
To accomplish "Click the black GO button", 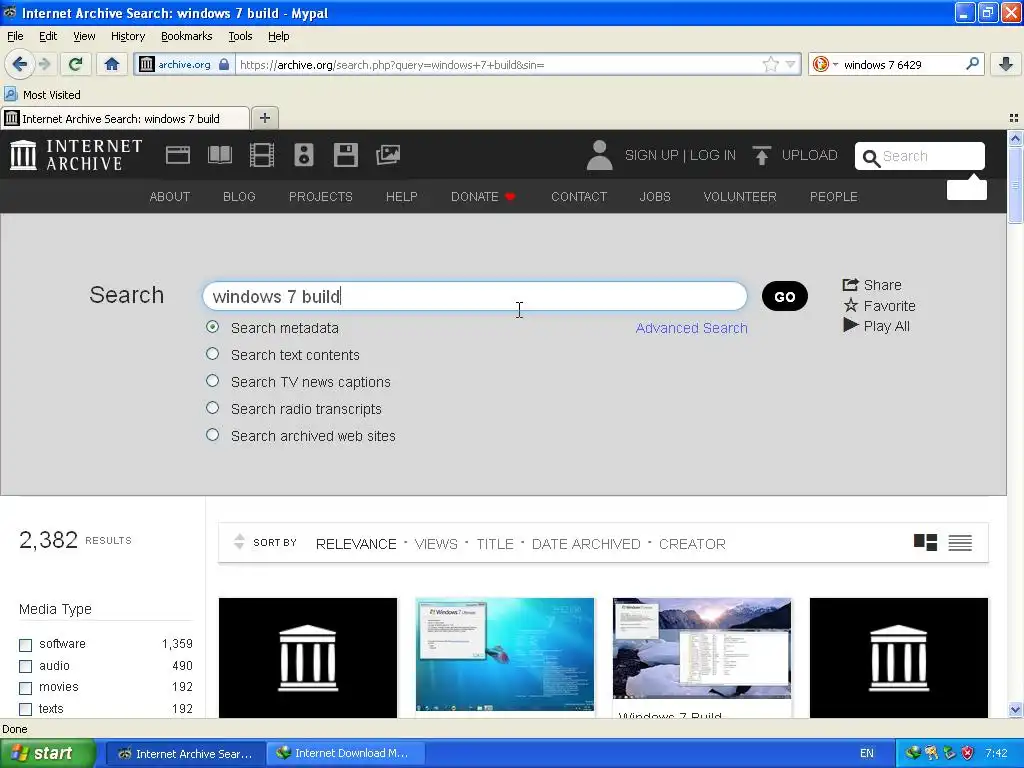I will click(x=784, y=296).
